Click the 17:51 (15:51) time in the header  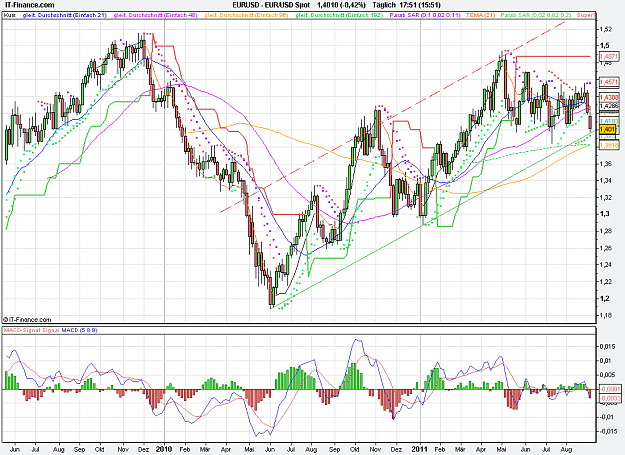419,5
